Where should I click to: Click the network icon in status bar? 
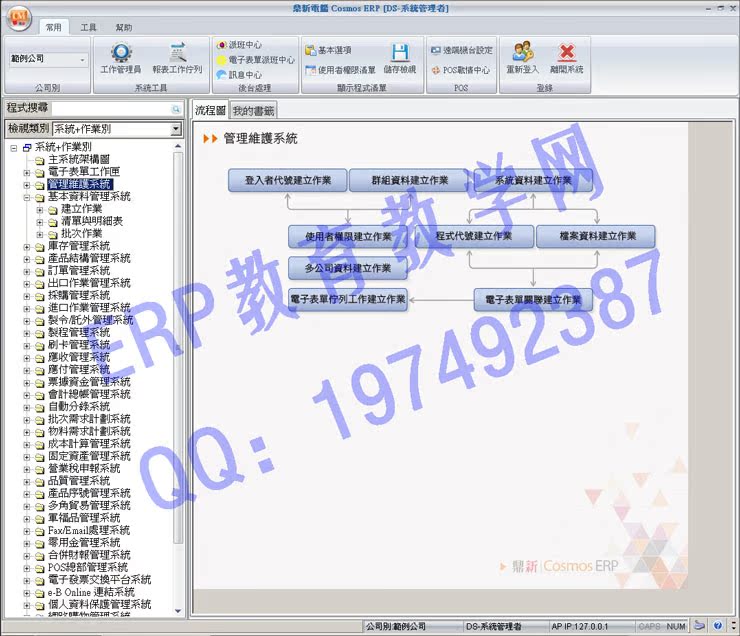coord(700,626)
